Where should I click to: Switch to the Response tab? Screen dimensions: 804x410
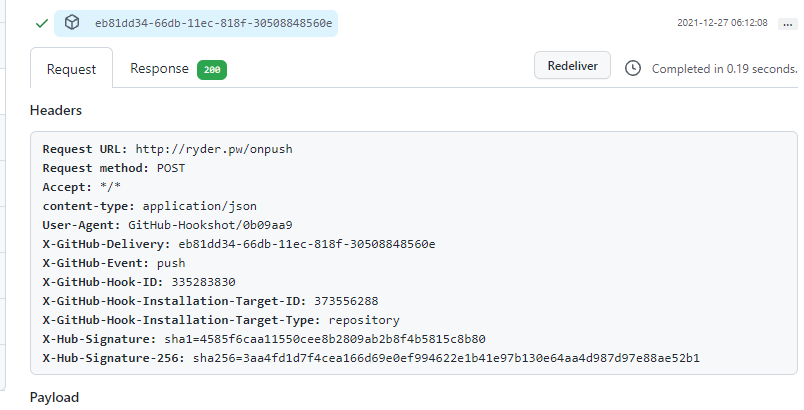point(159,69)
